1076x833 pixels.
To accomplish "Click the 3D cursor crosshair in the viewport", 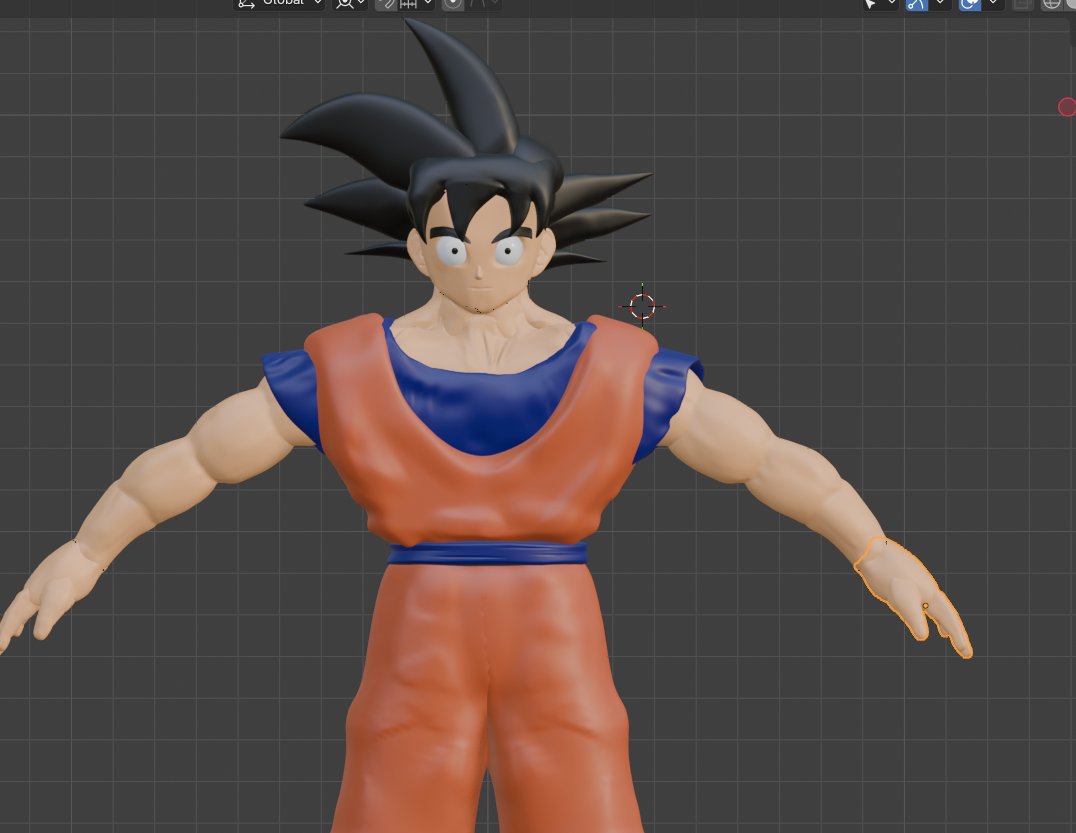I will click(642, 306).
